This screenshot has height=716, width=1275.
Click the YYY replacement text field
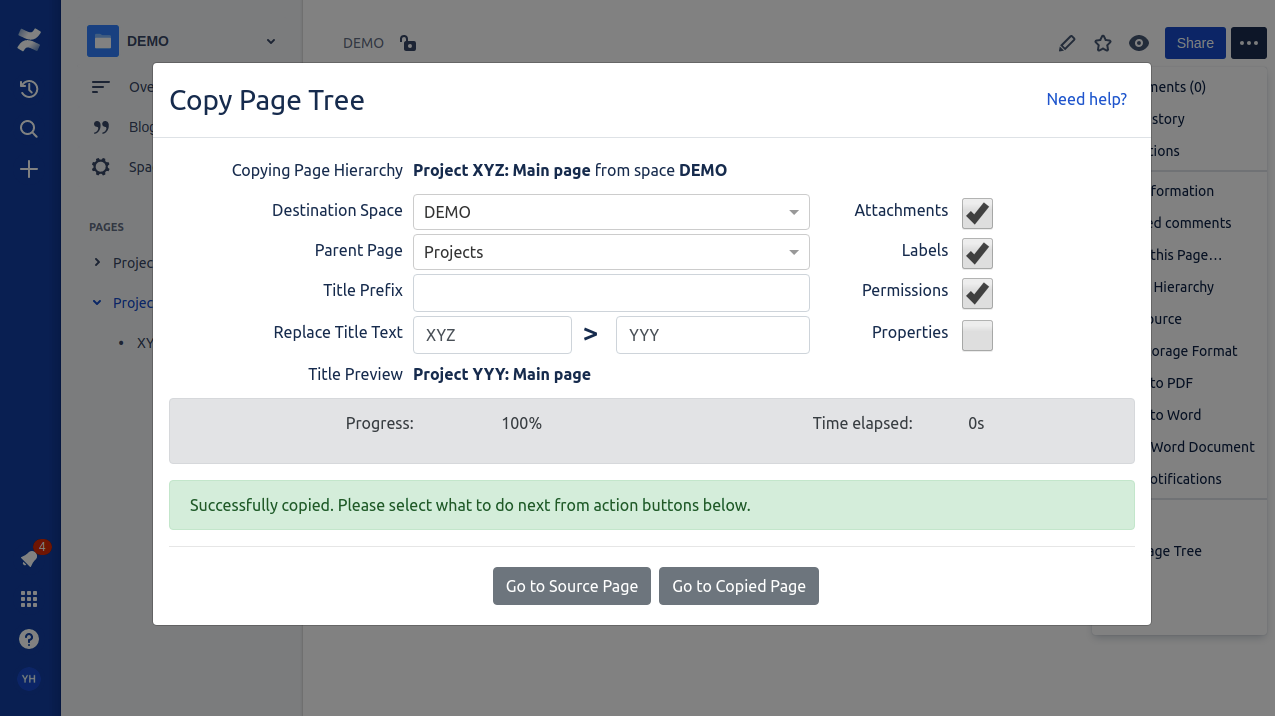tap(713, 335)
